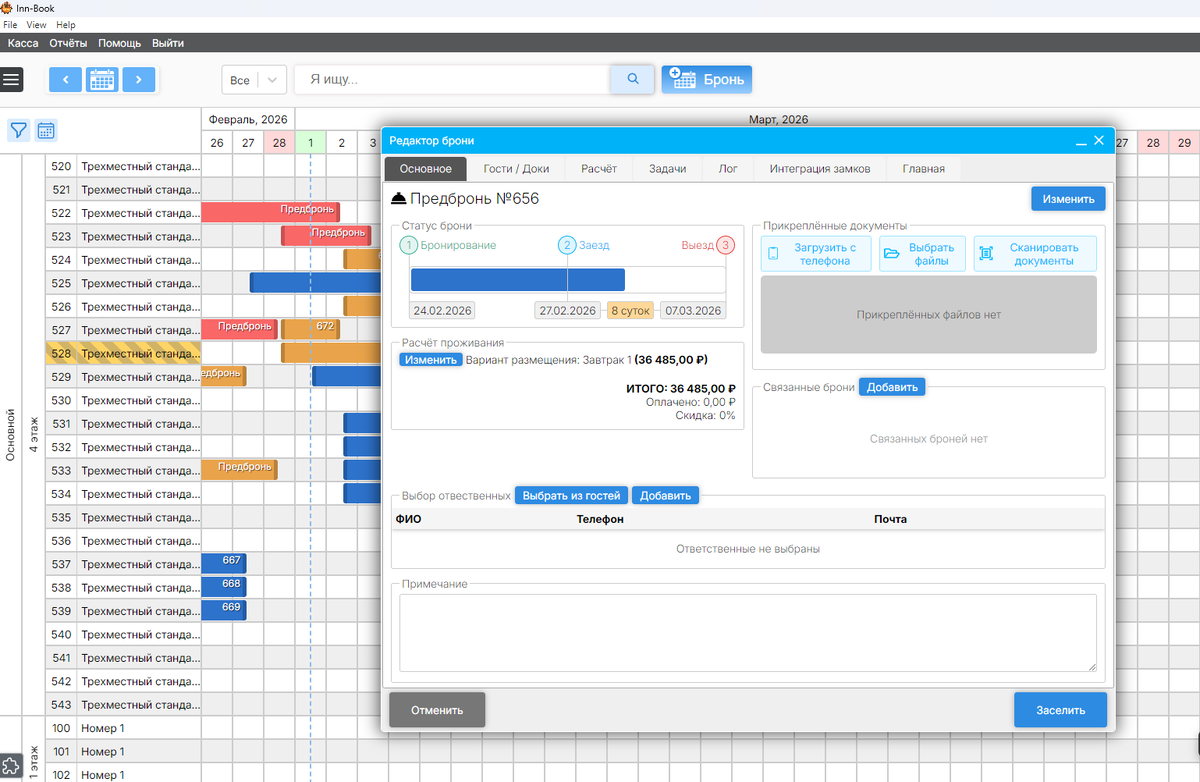Click the Заселить button
Viewport: 1200px width, 782px height.
[x=1060, y=710]
